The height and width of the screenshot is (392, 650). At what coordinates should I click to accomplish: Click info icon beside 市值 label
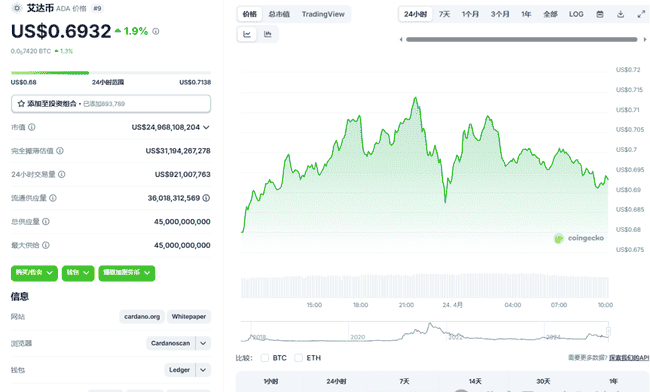(x=32, y=127)
